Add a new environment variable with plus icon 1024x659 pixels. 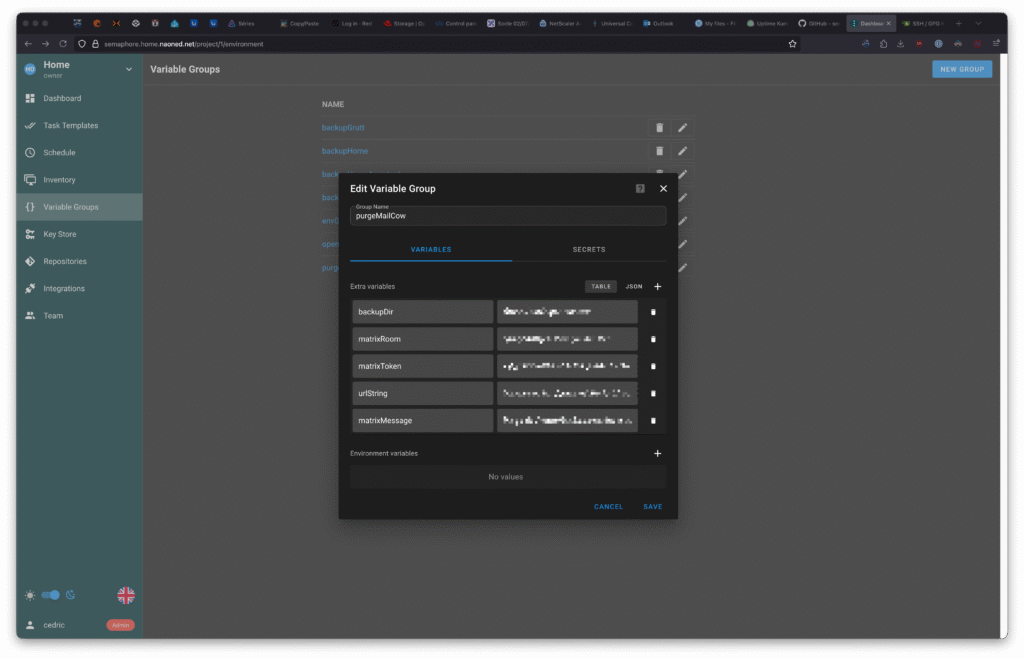657,453
